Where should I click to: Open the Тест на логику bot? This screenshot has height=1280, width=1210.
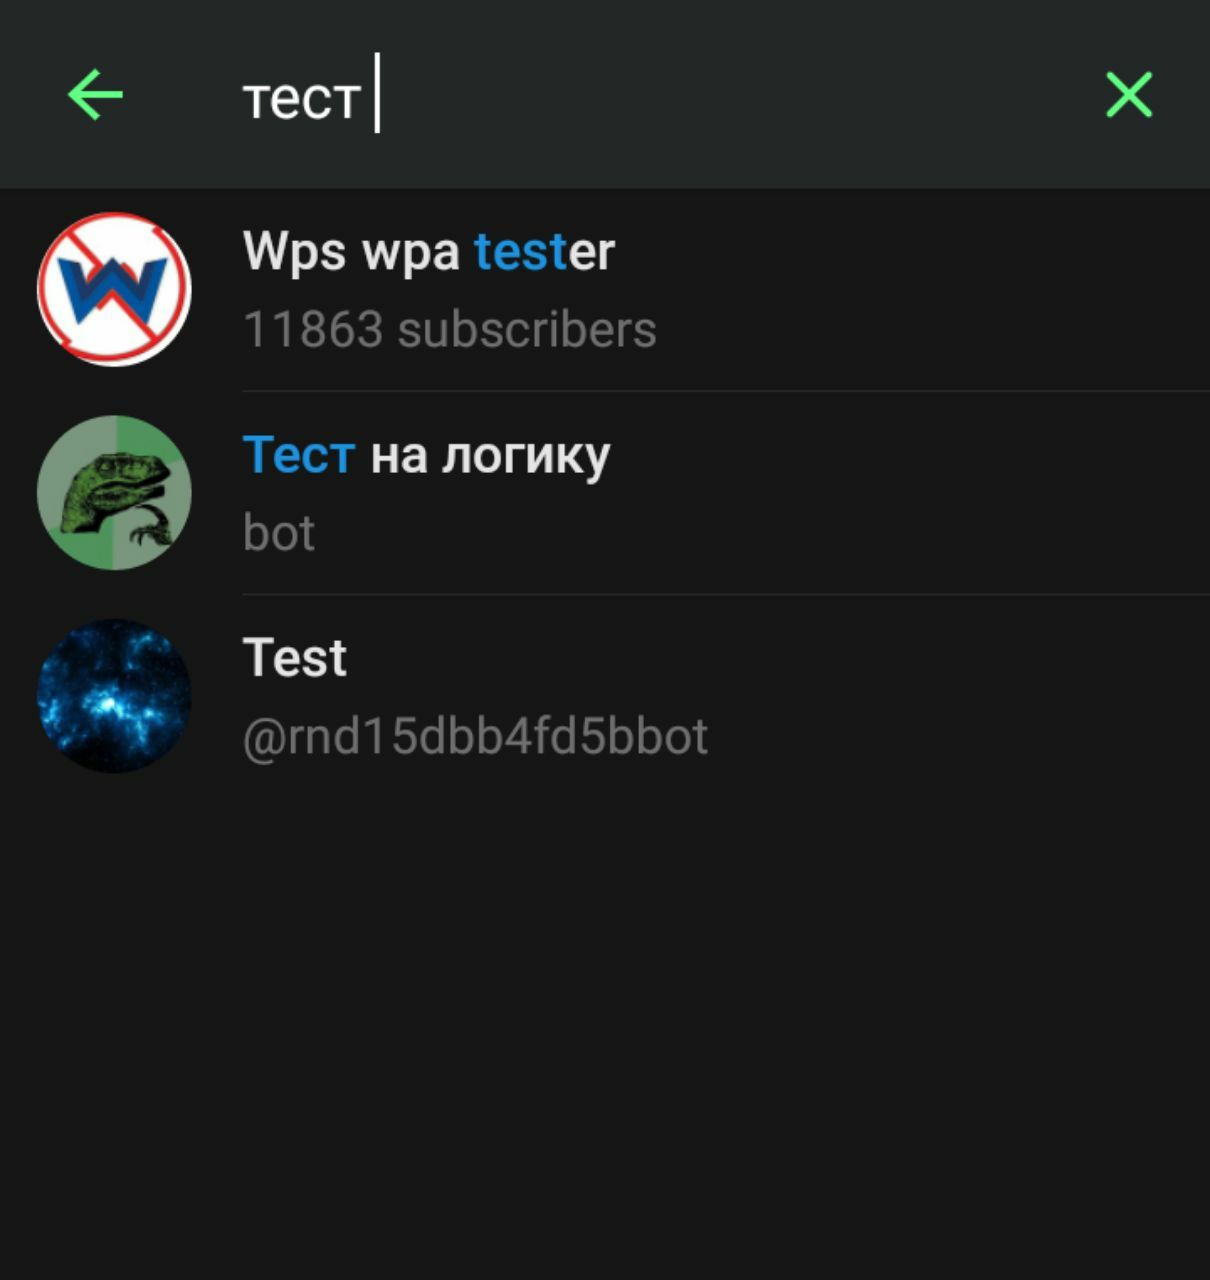pos(605,492)
